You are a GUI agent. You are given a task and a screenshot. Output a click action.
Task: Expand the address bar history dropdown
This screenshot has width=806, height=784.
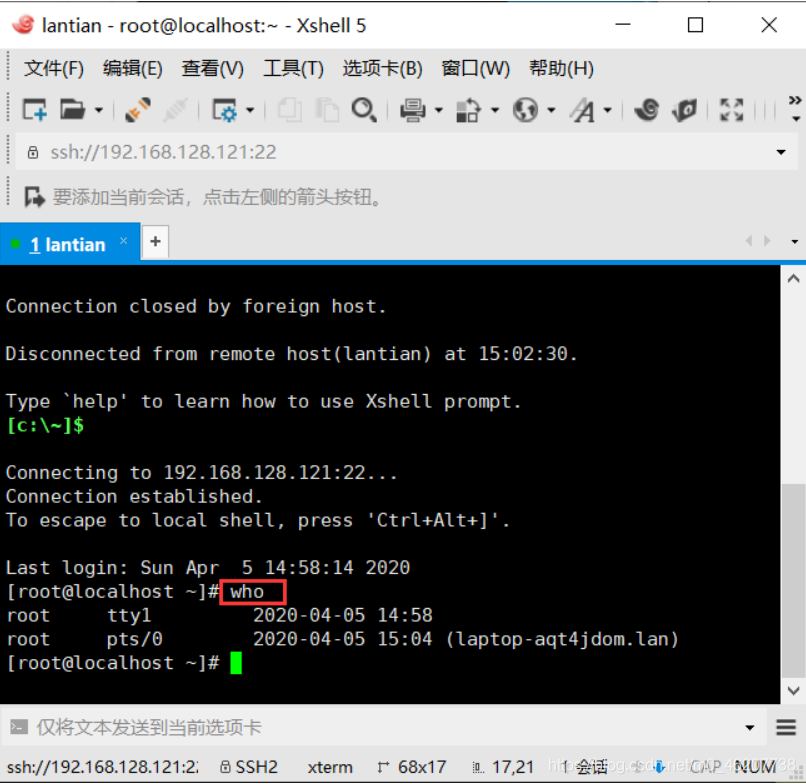(781, 152)
